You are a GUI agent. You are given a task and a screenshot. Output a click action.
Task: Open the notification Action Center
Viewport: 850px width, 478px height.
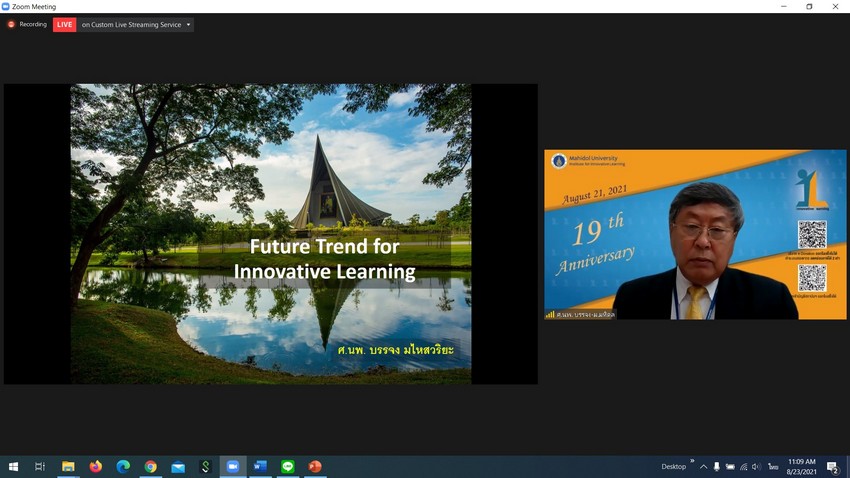tap(832, 466)
